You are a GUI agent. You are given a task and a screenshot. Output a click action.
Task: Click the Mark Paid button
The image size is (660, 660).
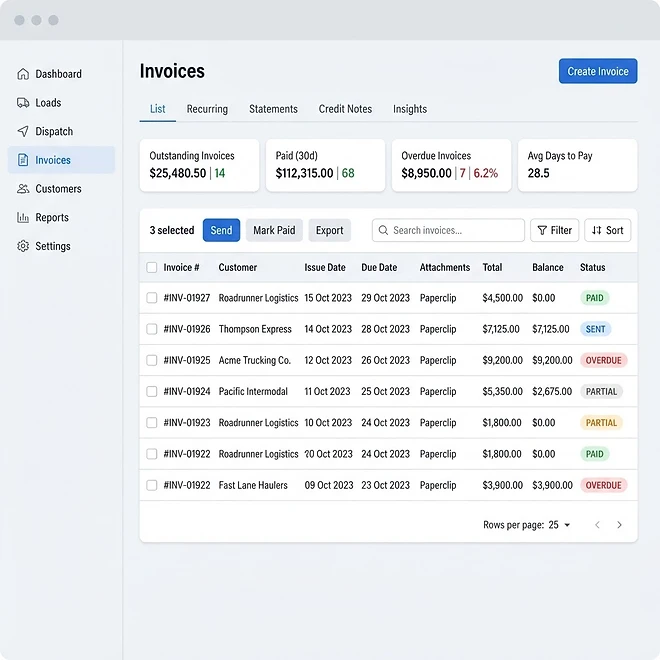pos(274,230)
